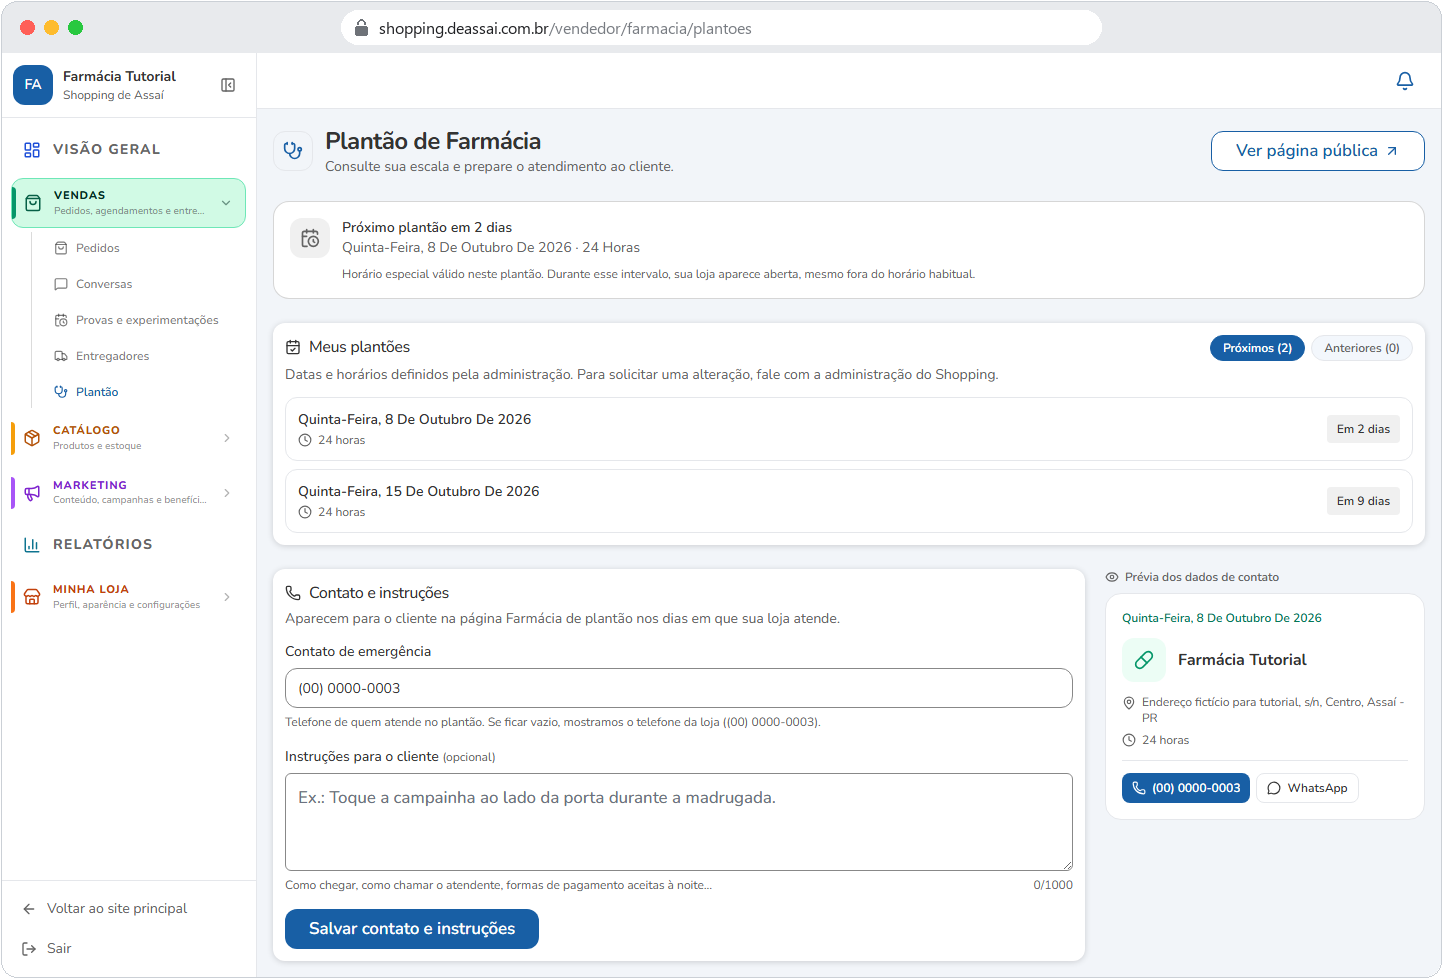The width and height of the screenshot is (1442, 978).
Task: Focus the Contato de emergência phone field
Action: 678,688
